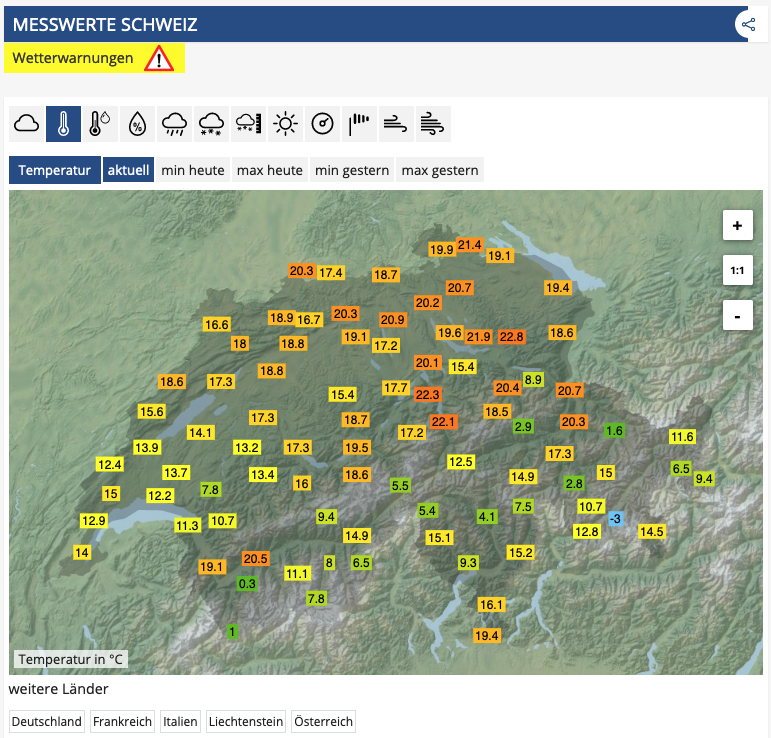Image resolution: width=771 pixels, height=738 pixels.
Task: Click the 16.6 station marker in northwest
Action: 217,325
